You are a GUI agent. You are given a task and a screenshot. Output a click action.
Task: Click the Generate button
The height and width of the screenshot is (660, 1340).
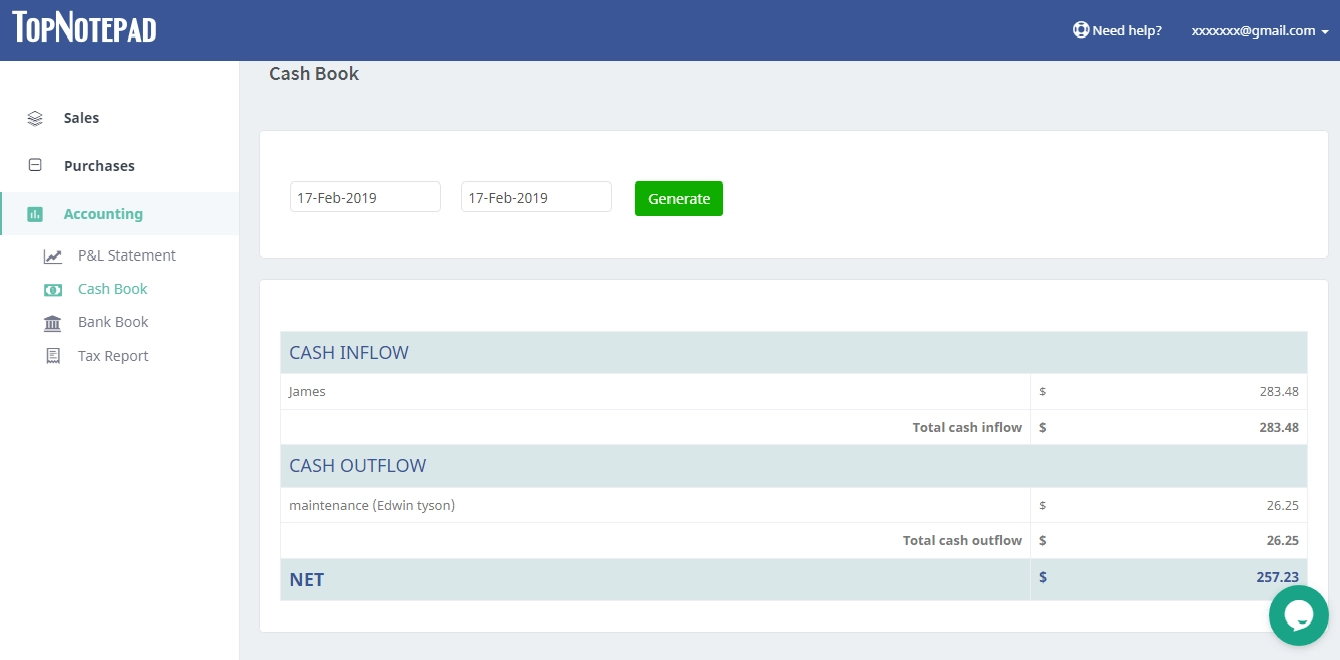coord(679,198)
